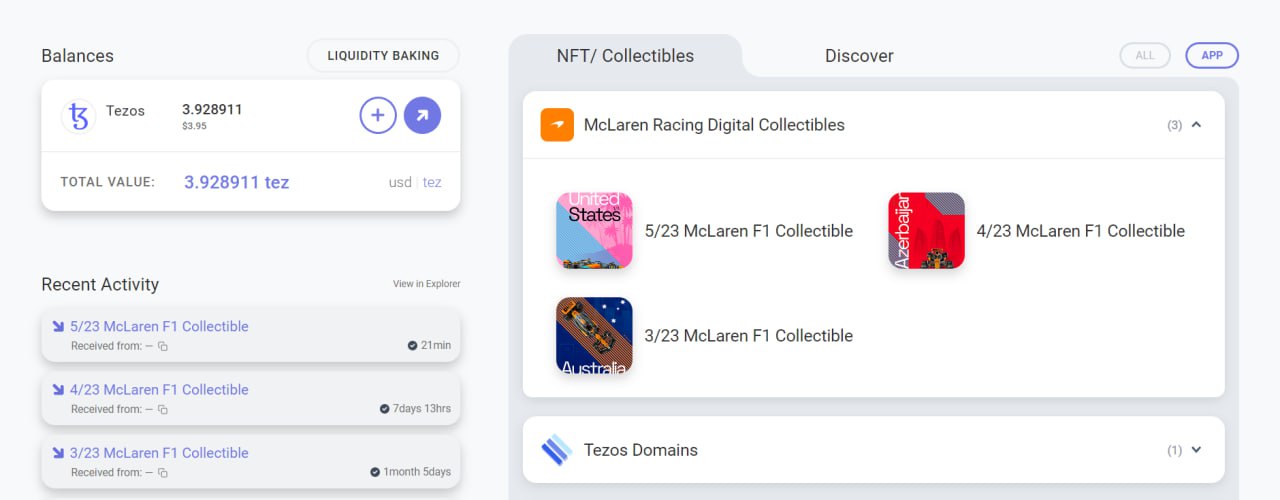Click the plus button to buy Tezos
This screenshot has height=500, width=1280.
click(x=378, y=116)
